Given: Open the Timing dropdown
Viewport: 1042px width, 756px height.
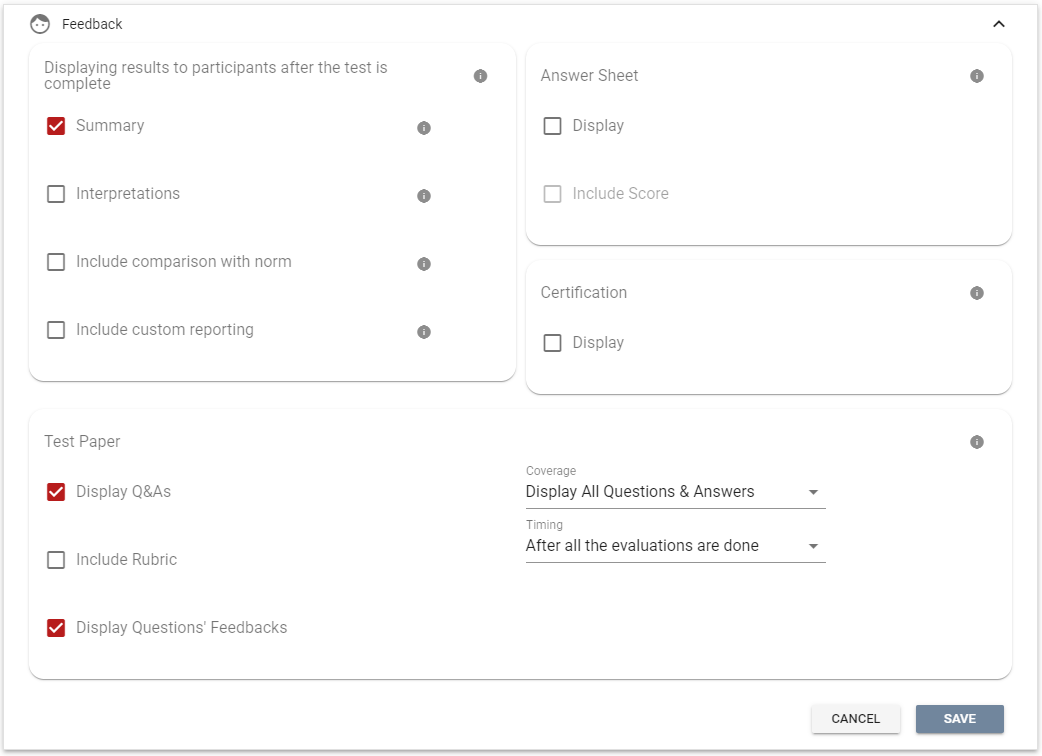Looking at the screenshot, I should [x=675, y=546].
